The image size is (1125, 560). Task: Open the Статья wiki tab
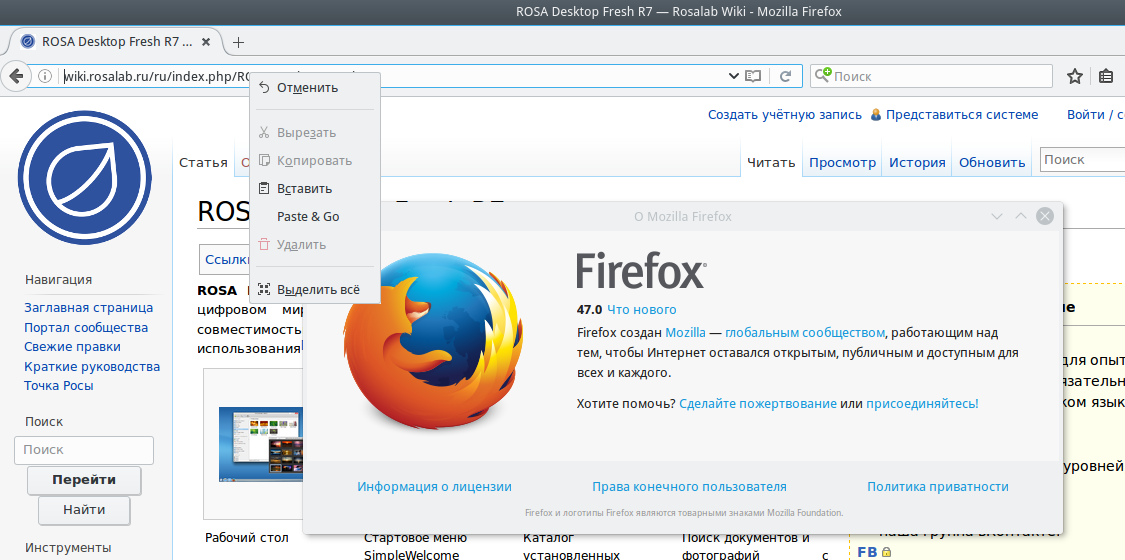pos(203,163)
